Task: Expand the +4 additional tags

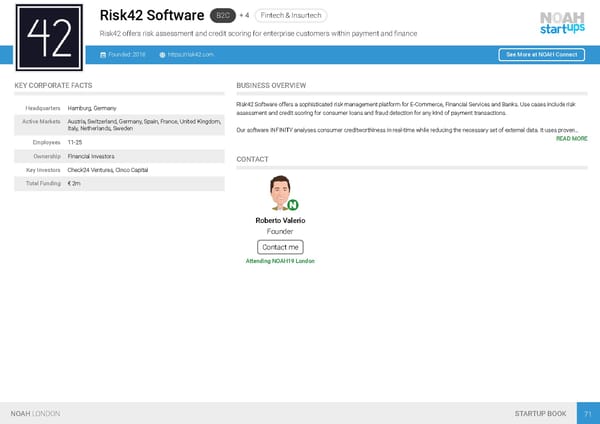Action: [x=246, y=16]
